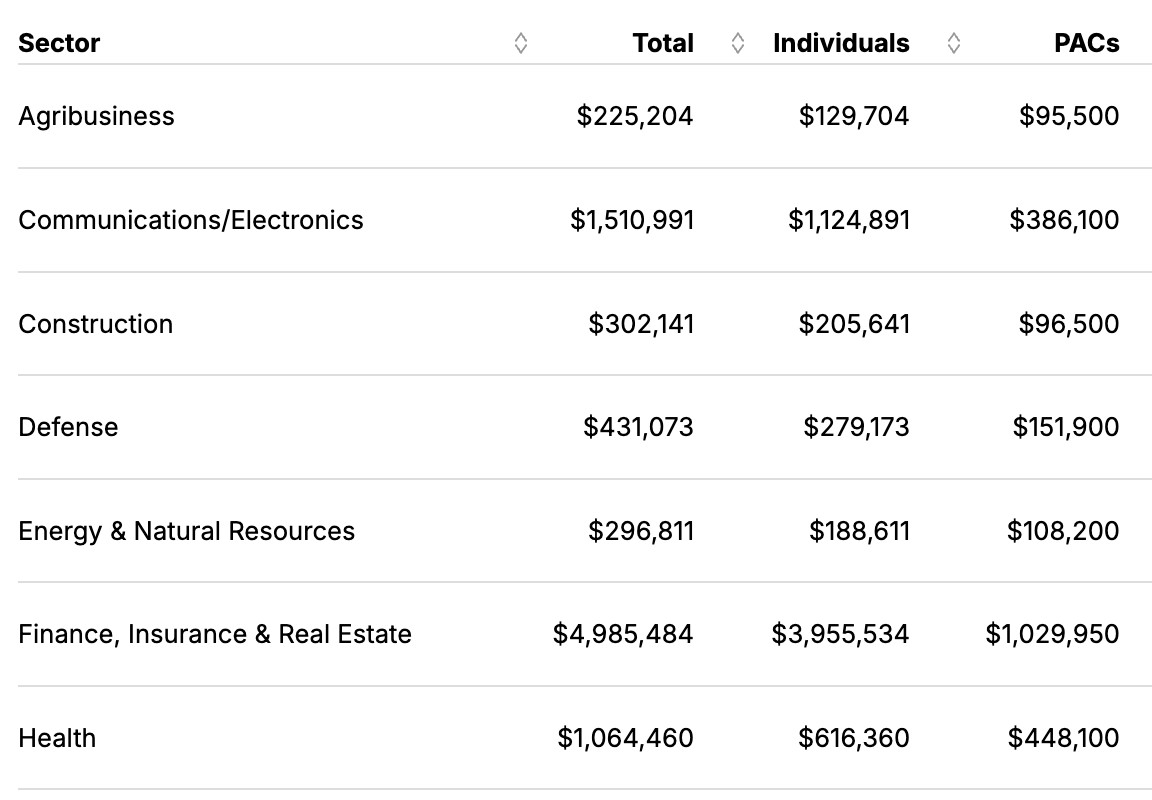Select the Construction row label
1152x800 pixels.
click(96, 324)
